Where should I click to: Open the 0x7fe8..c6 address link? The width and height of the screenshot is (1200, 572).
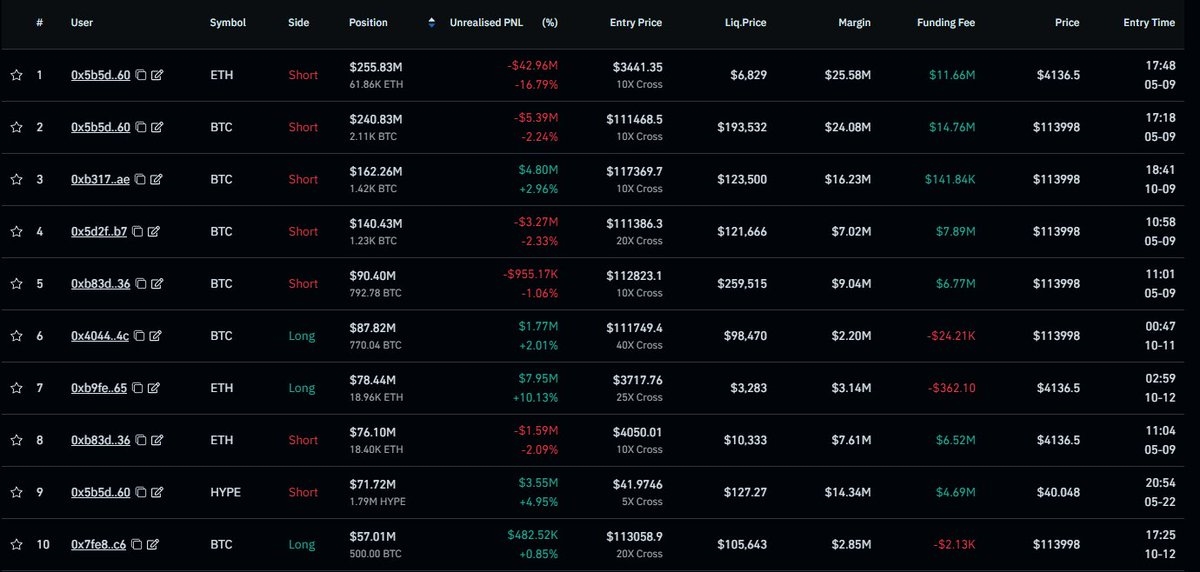click(x=99, y=544)
